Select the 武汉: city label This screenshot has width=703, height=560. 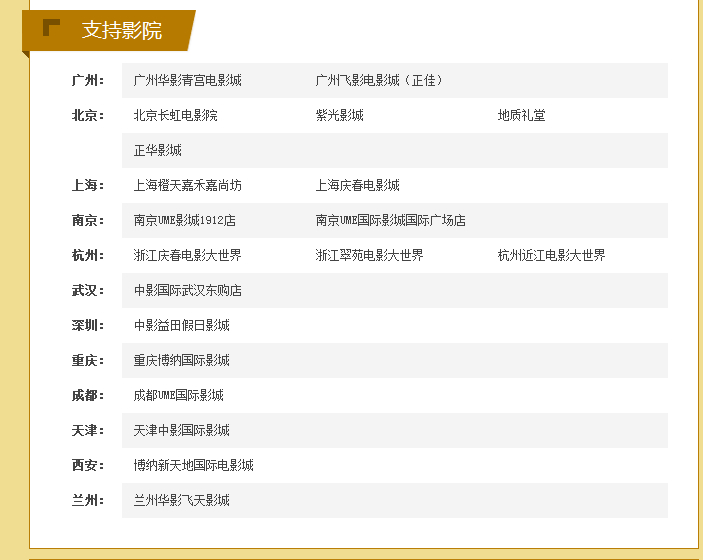pyautogui.click(x=88, y=291)
